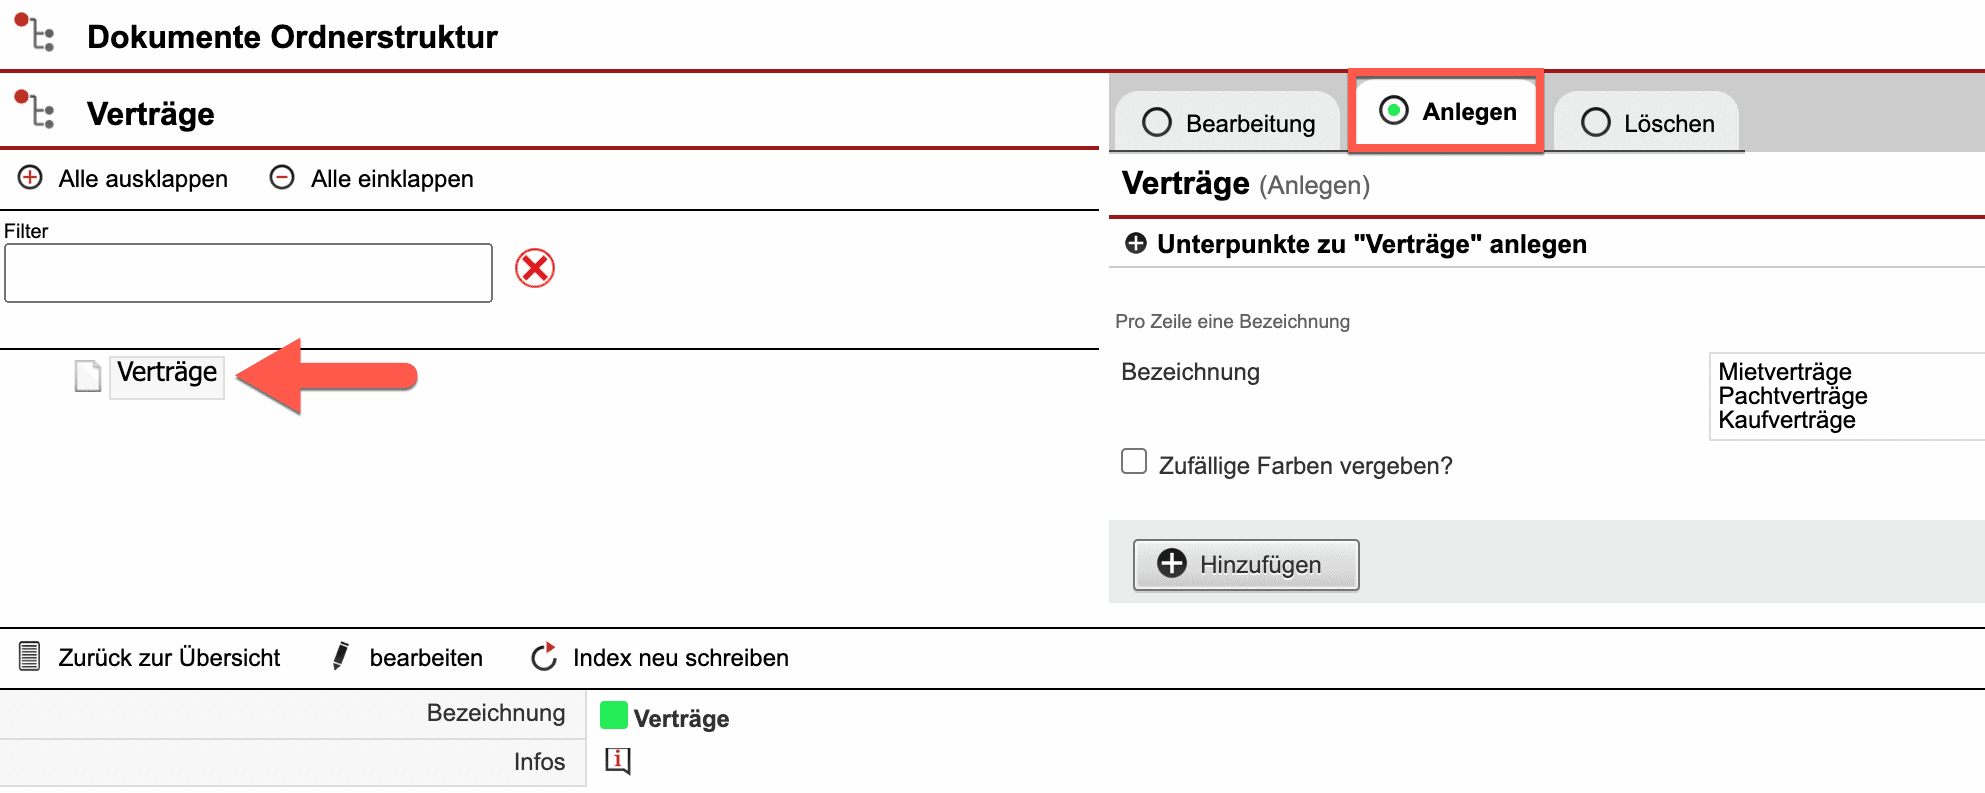Select the Bearbeitung radio button
1985x793 pixels.
(x=1157, y=123)
